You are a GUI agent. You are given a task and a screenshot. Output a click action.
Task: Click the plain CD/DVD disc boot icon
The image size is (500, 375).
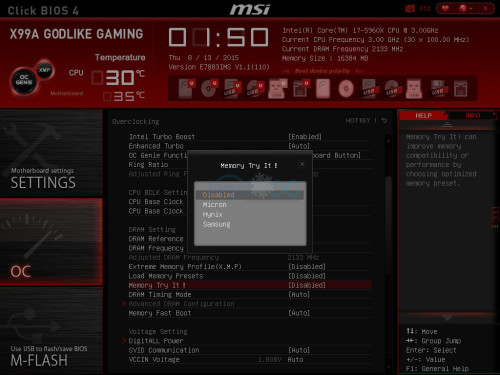tap(346, 89)
